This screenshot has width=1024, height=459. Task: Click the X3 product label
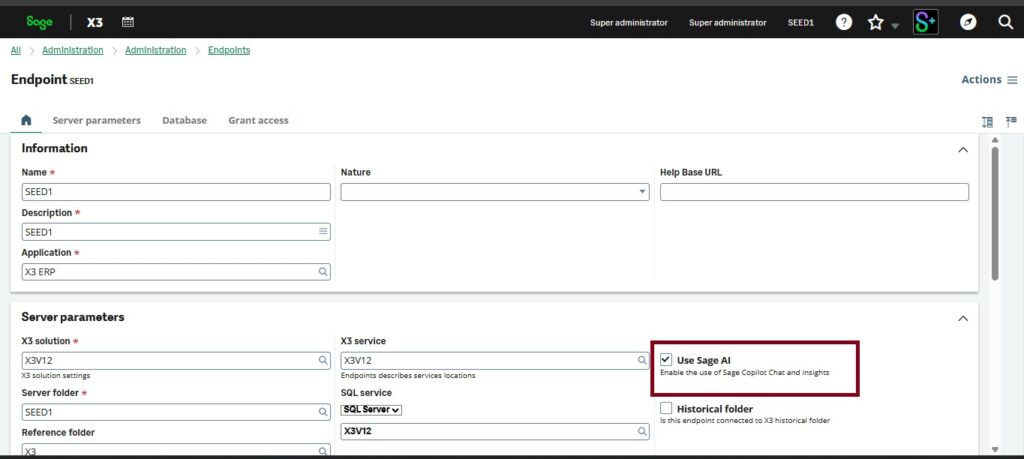(95, 22)
